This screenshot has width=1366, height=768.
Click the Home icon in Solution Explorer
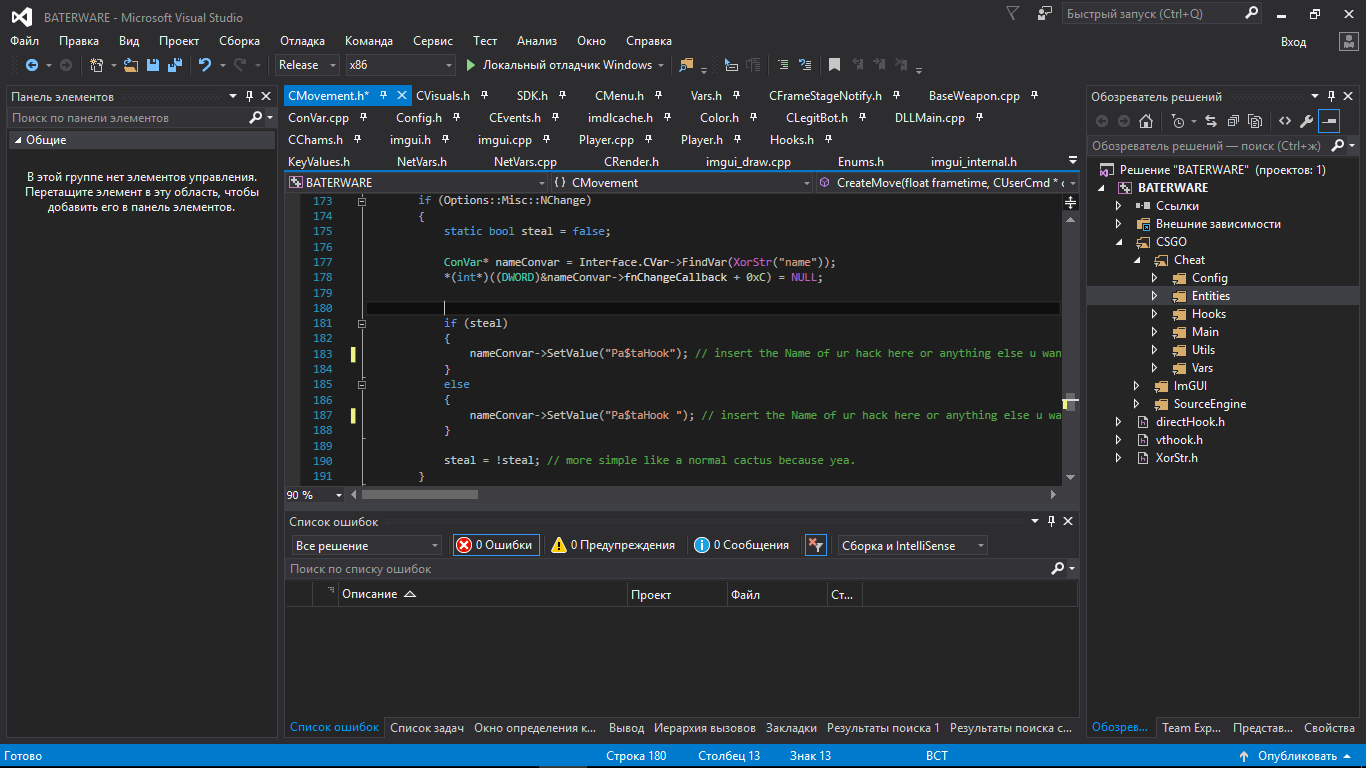point(1146,121)
